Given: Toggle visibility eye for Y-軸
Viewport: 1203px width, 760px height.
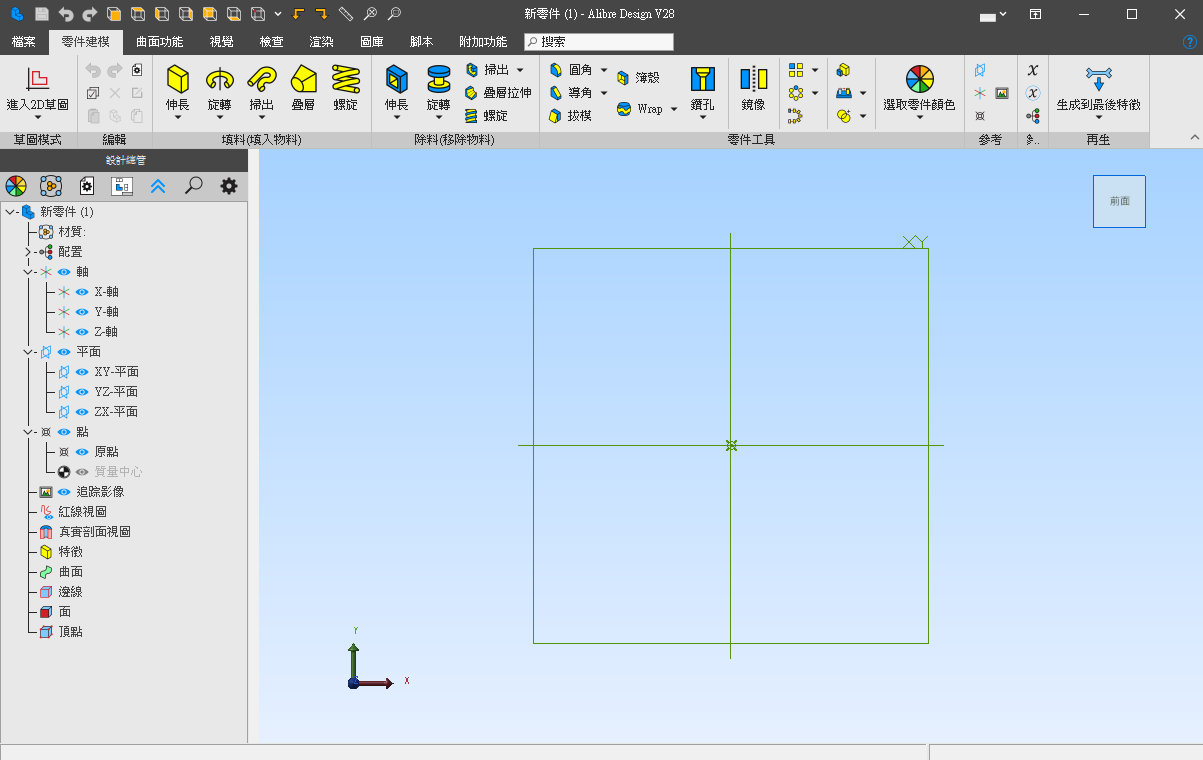Looking at the screenshot, I should point(82,312).
